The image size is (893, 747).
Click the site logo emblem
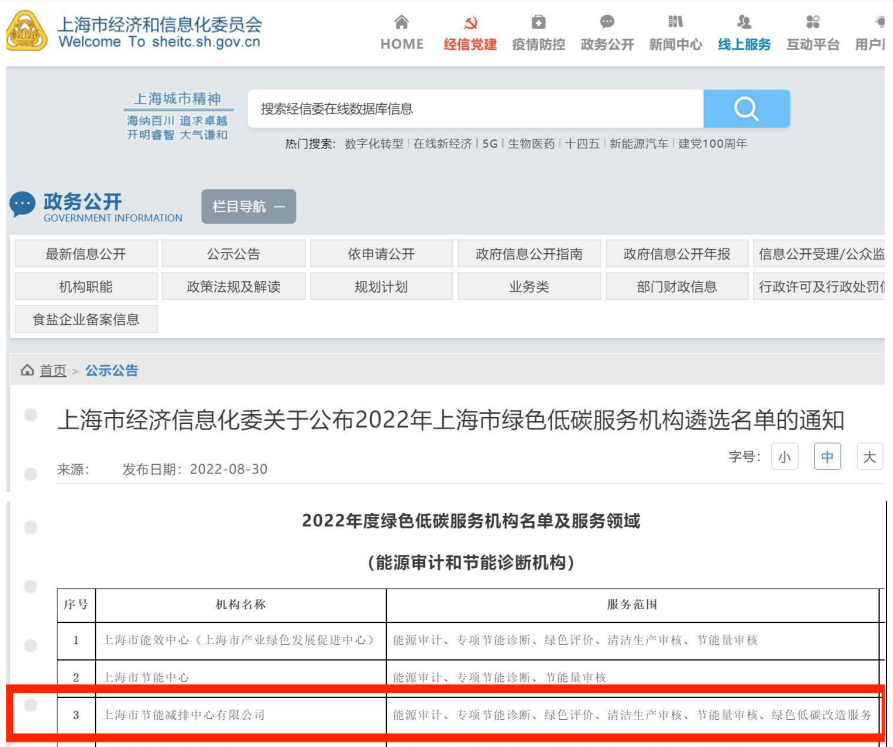coord(27,32)
